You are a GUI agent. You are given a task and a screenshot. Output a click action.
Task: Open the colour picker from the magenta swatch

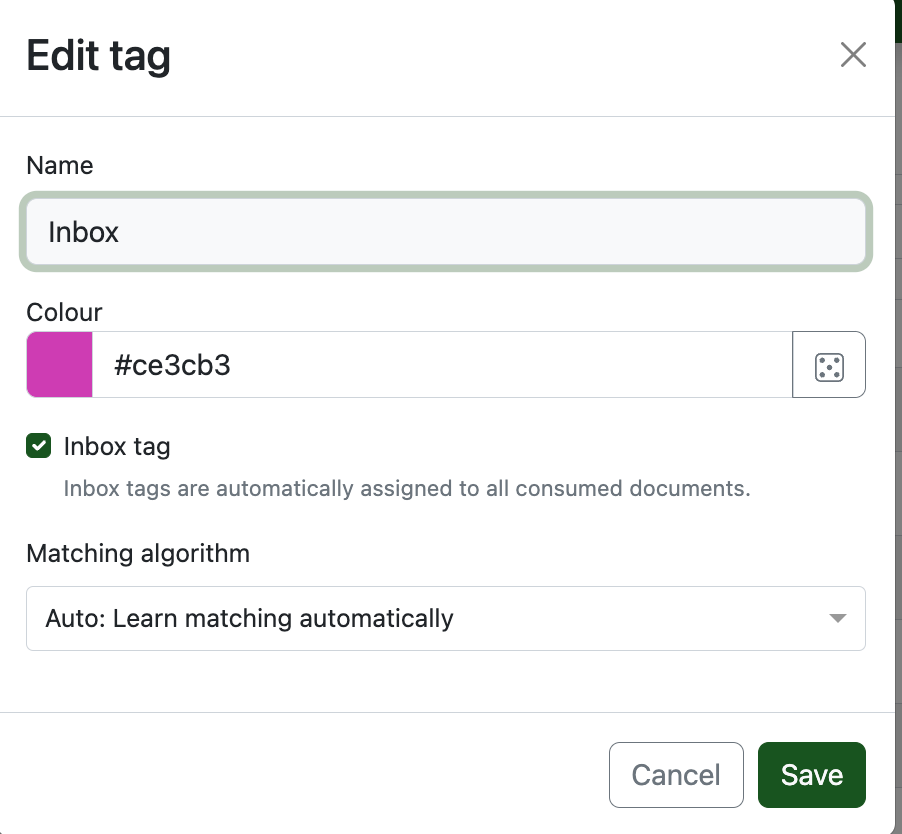pos(60,366)
